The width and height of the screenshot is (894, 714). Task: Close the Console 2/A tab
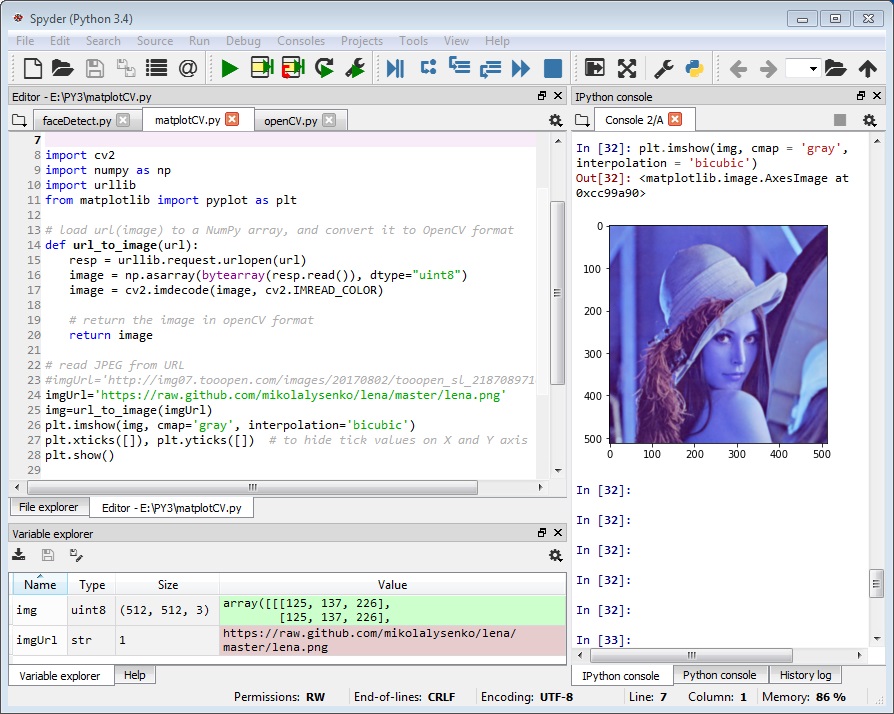[x=674, y=119]
